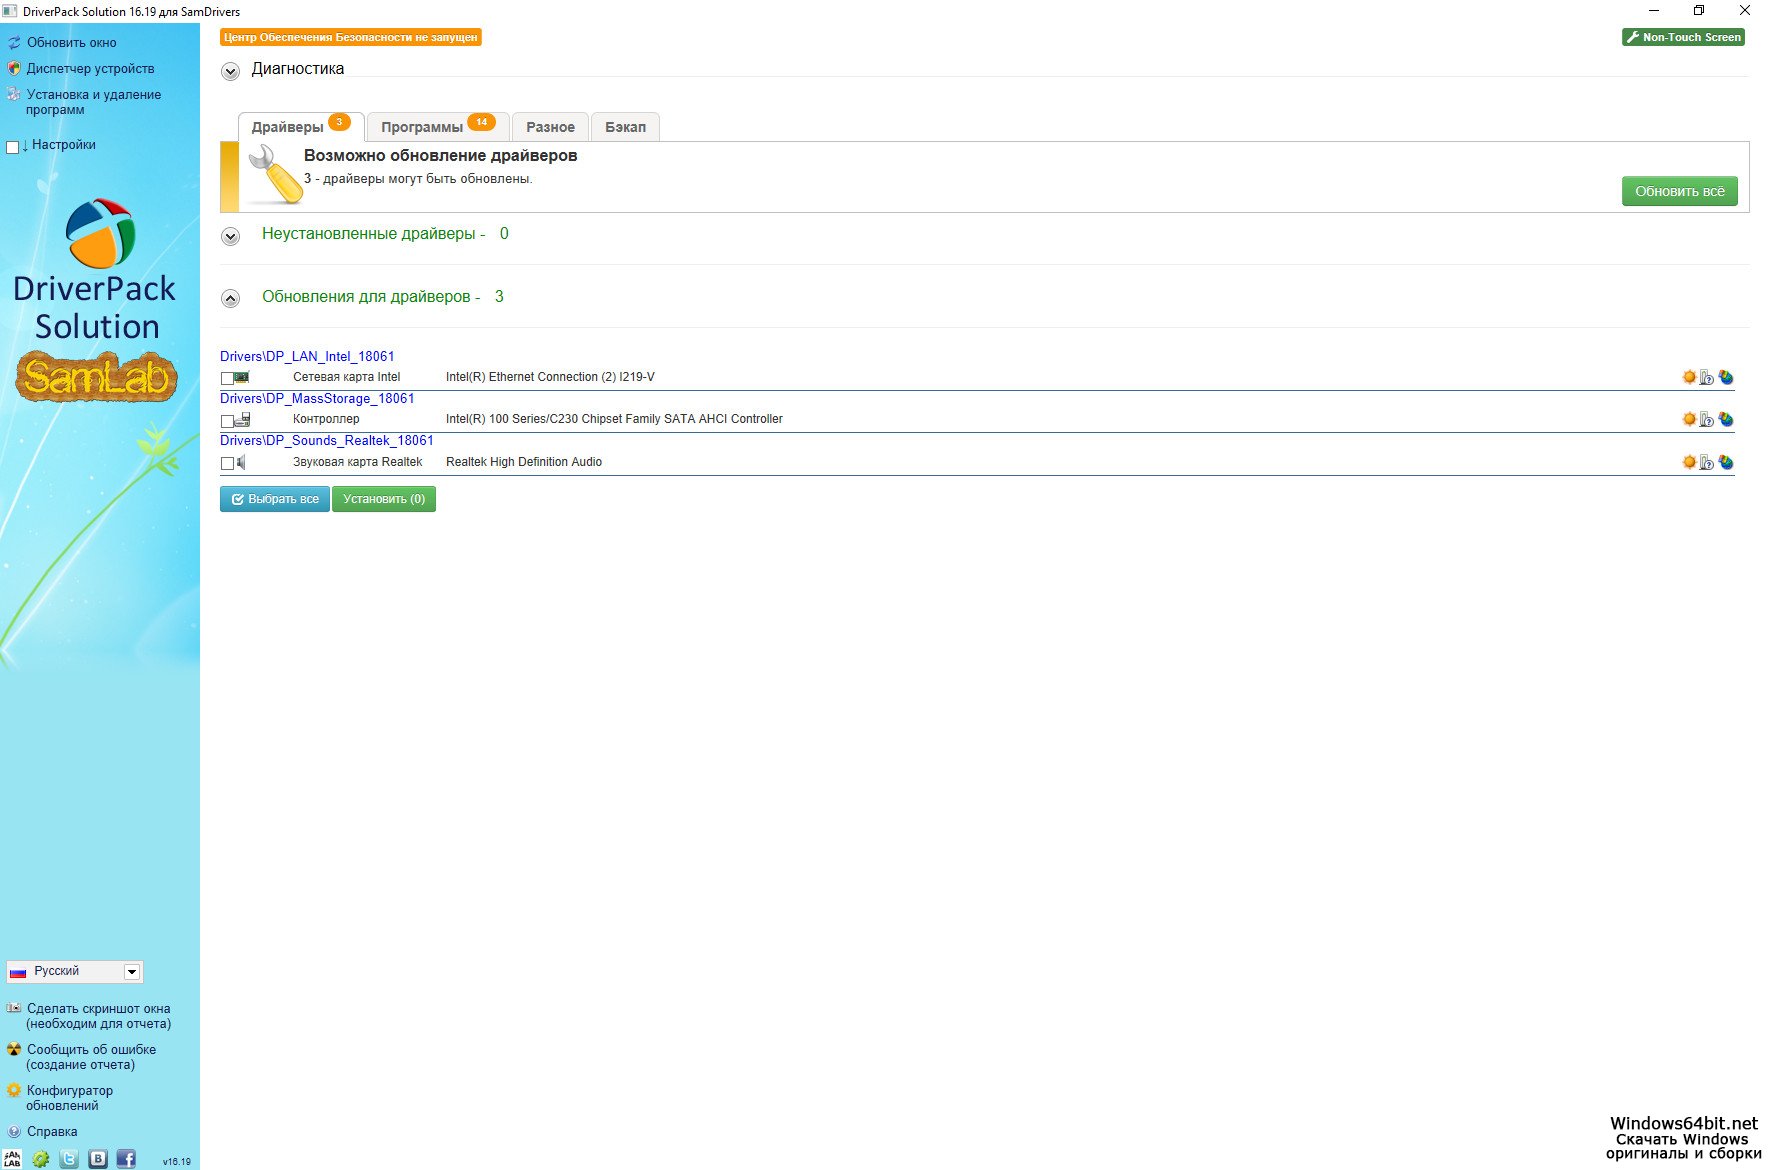Screen dimensions: 1770x1170
Task: Open the Facebook icon link
Action: pos(126,1158)
